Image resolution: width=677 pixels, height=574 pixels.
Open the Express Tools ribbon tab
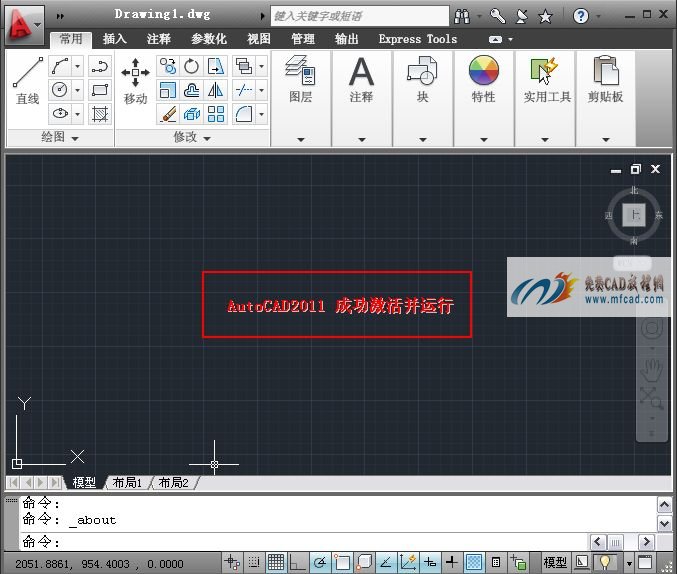tap(418, 39)
